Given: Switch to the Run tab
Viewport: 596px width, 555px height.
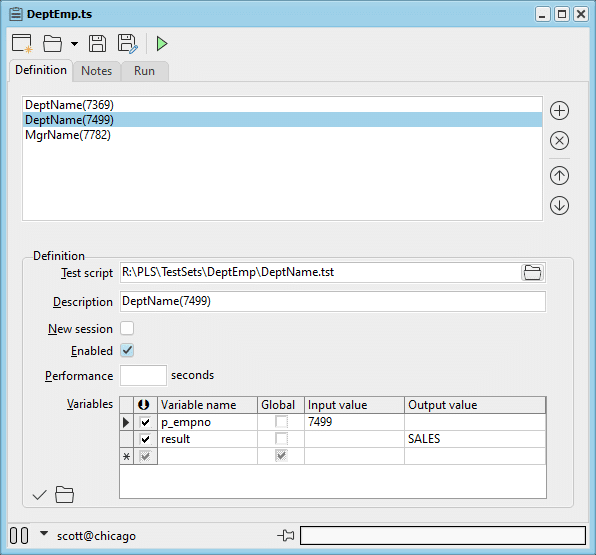Looking at the screenshot, I should (144, 71).
